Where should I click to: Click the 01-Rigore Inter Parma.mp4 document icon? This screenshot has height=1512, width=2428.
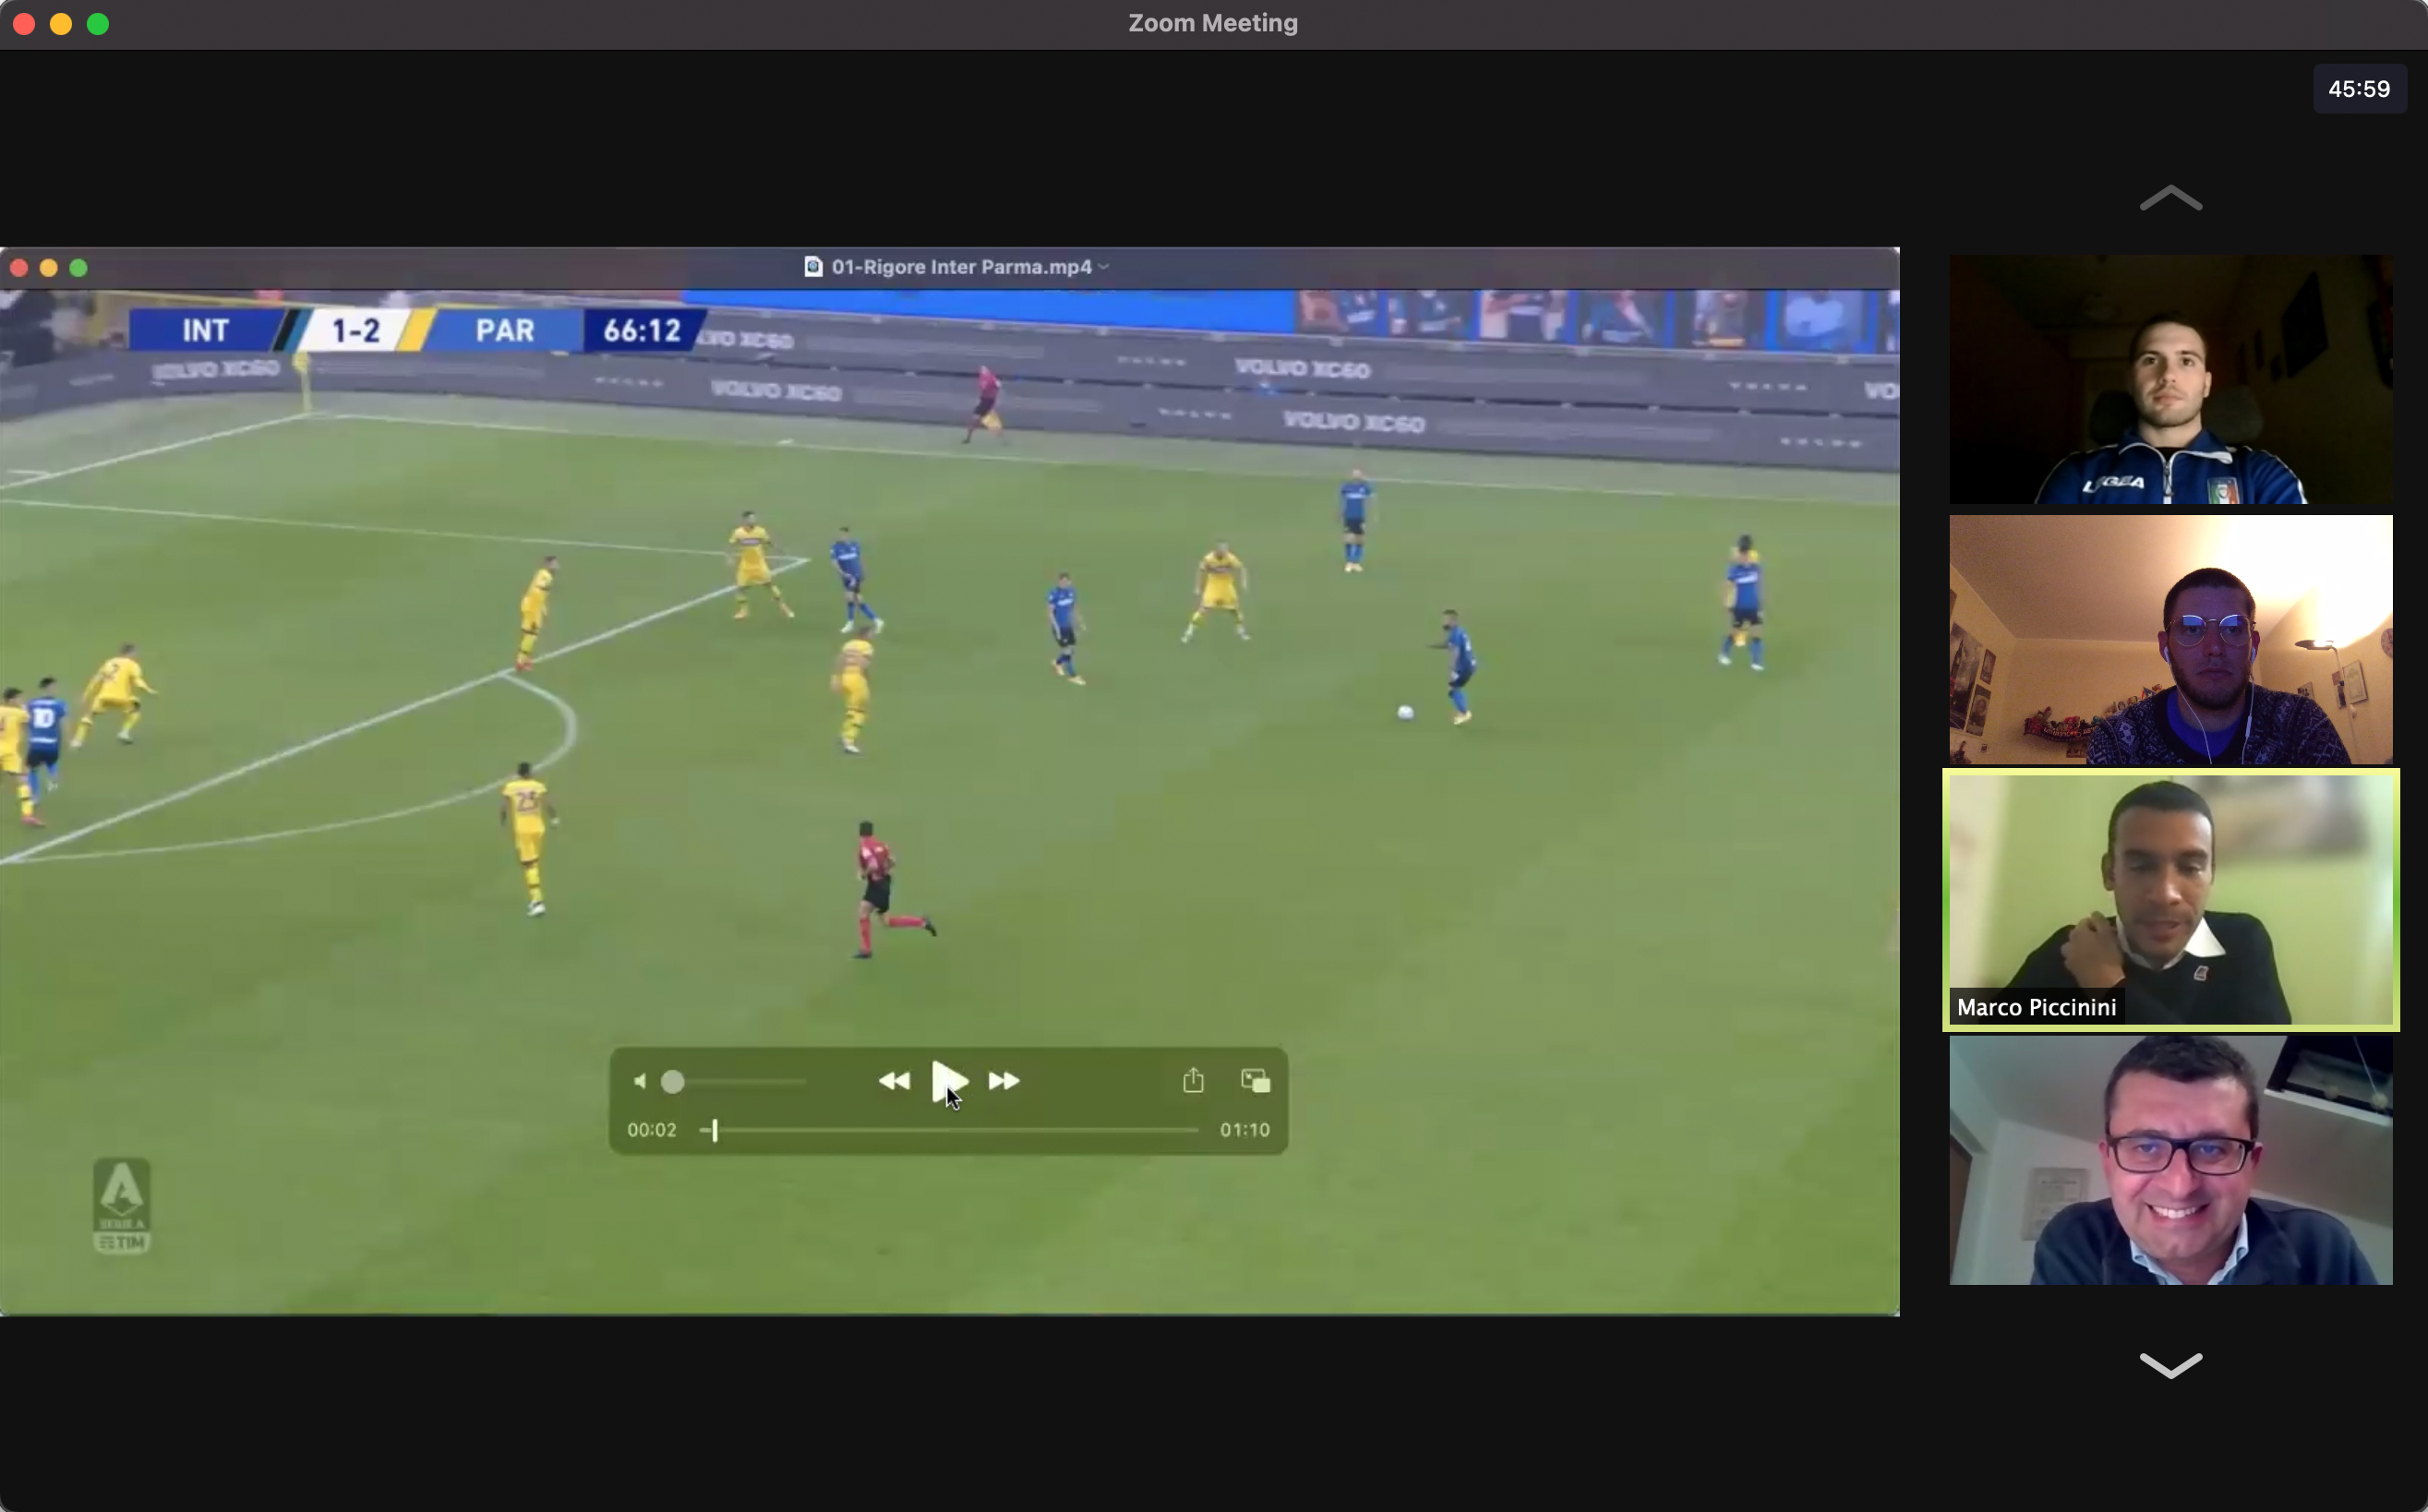(x=813, y=267)
